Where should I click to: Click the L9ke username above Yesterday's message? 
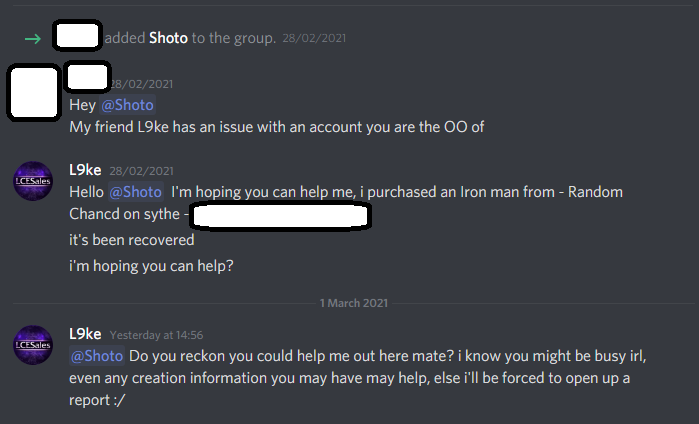(85, 334)
